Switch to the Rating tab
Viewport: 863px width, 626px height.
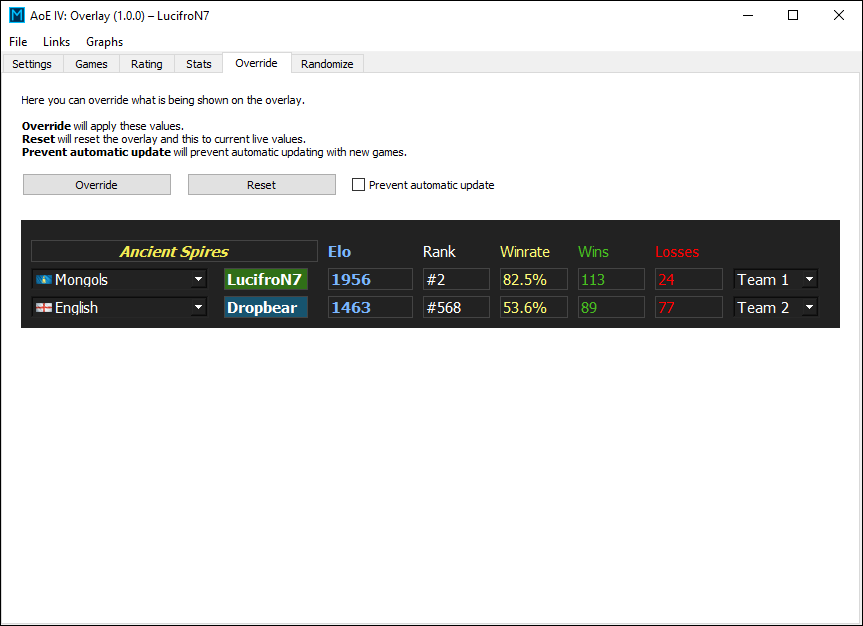click(147, 64)
